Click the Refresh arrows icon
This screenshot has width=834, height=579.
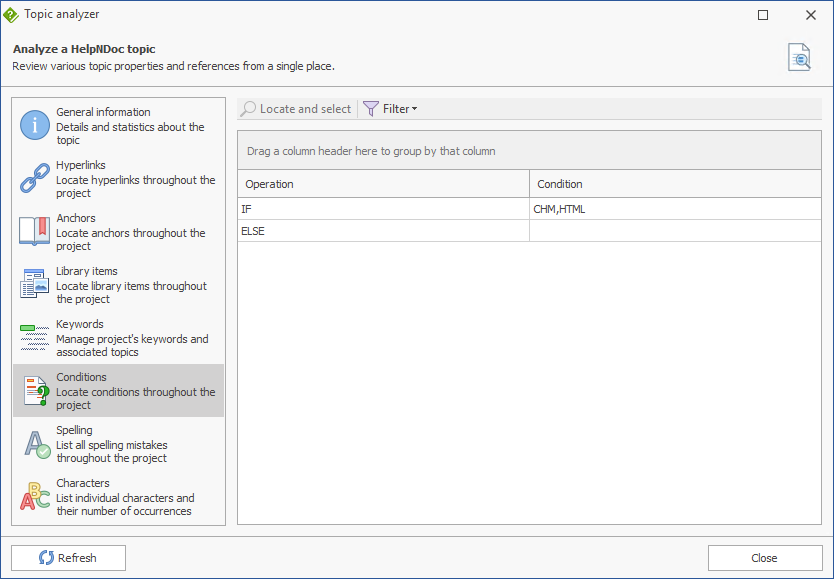point(46,558)
